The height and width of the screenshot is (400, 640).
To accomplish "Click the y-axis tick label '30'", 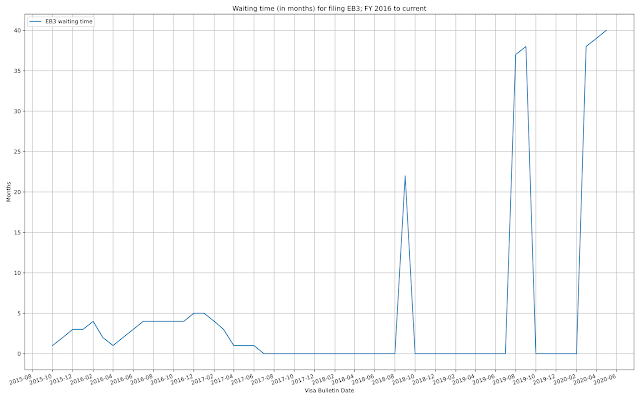I will [18, 111].
